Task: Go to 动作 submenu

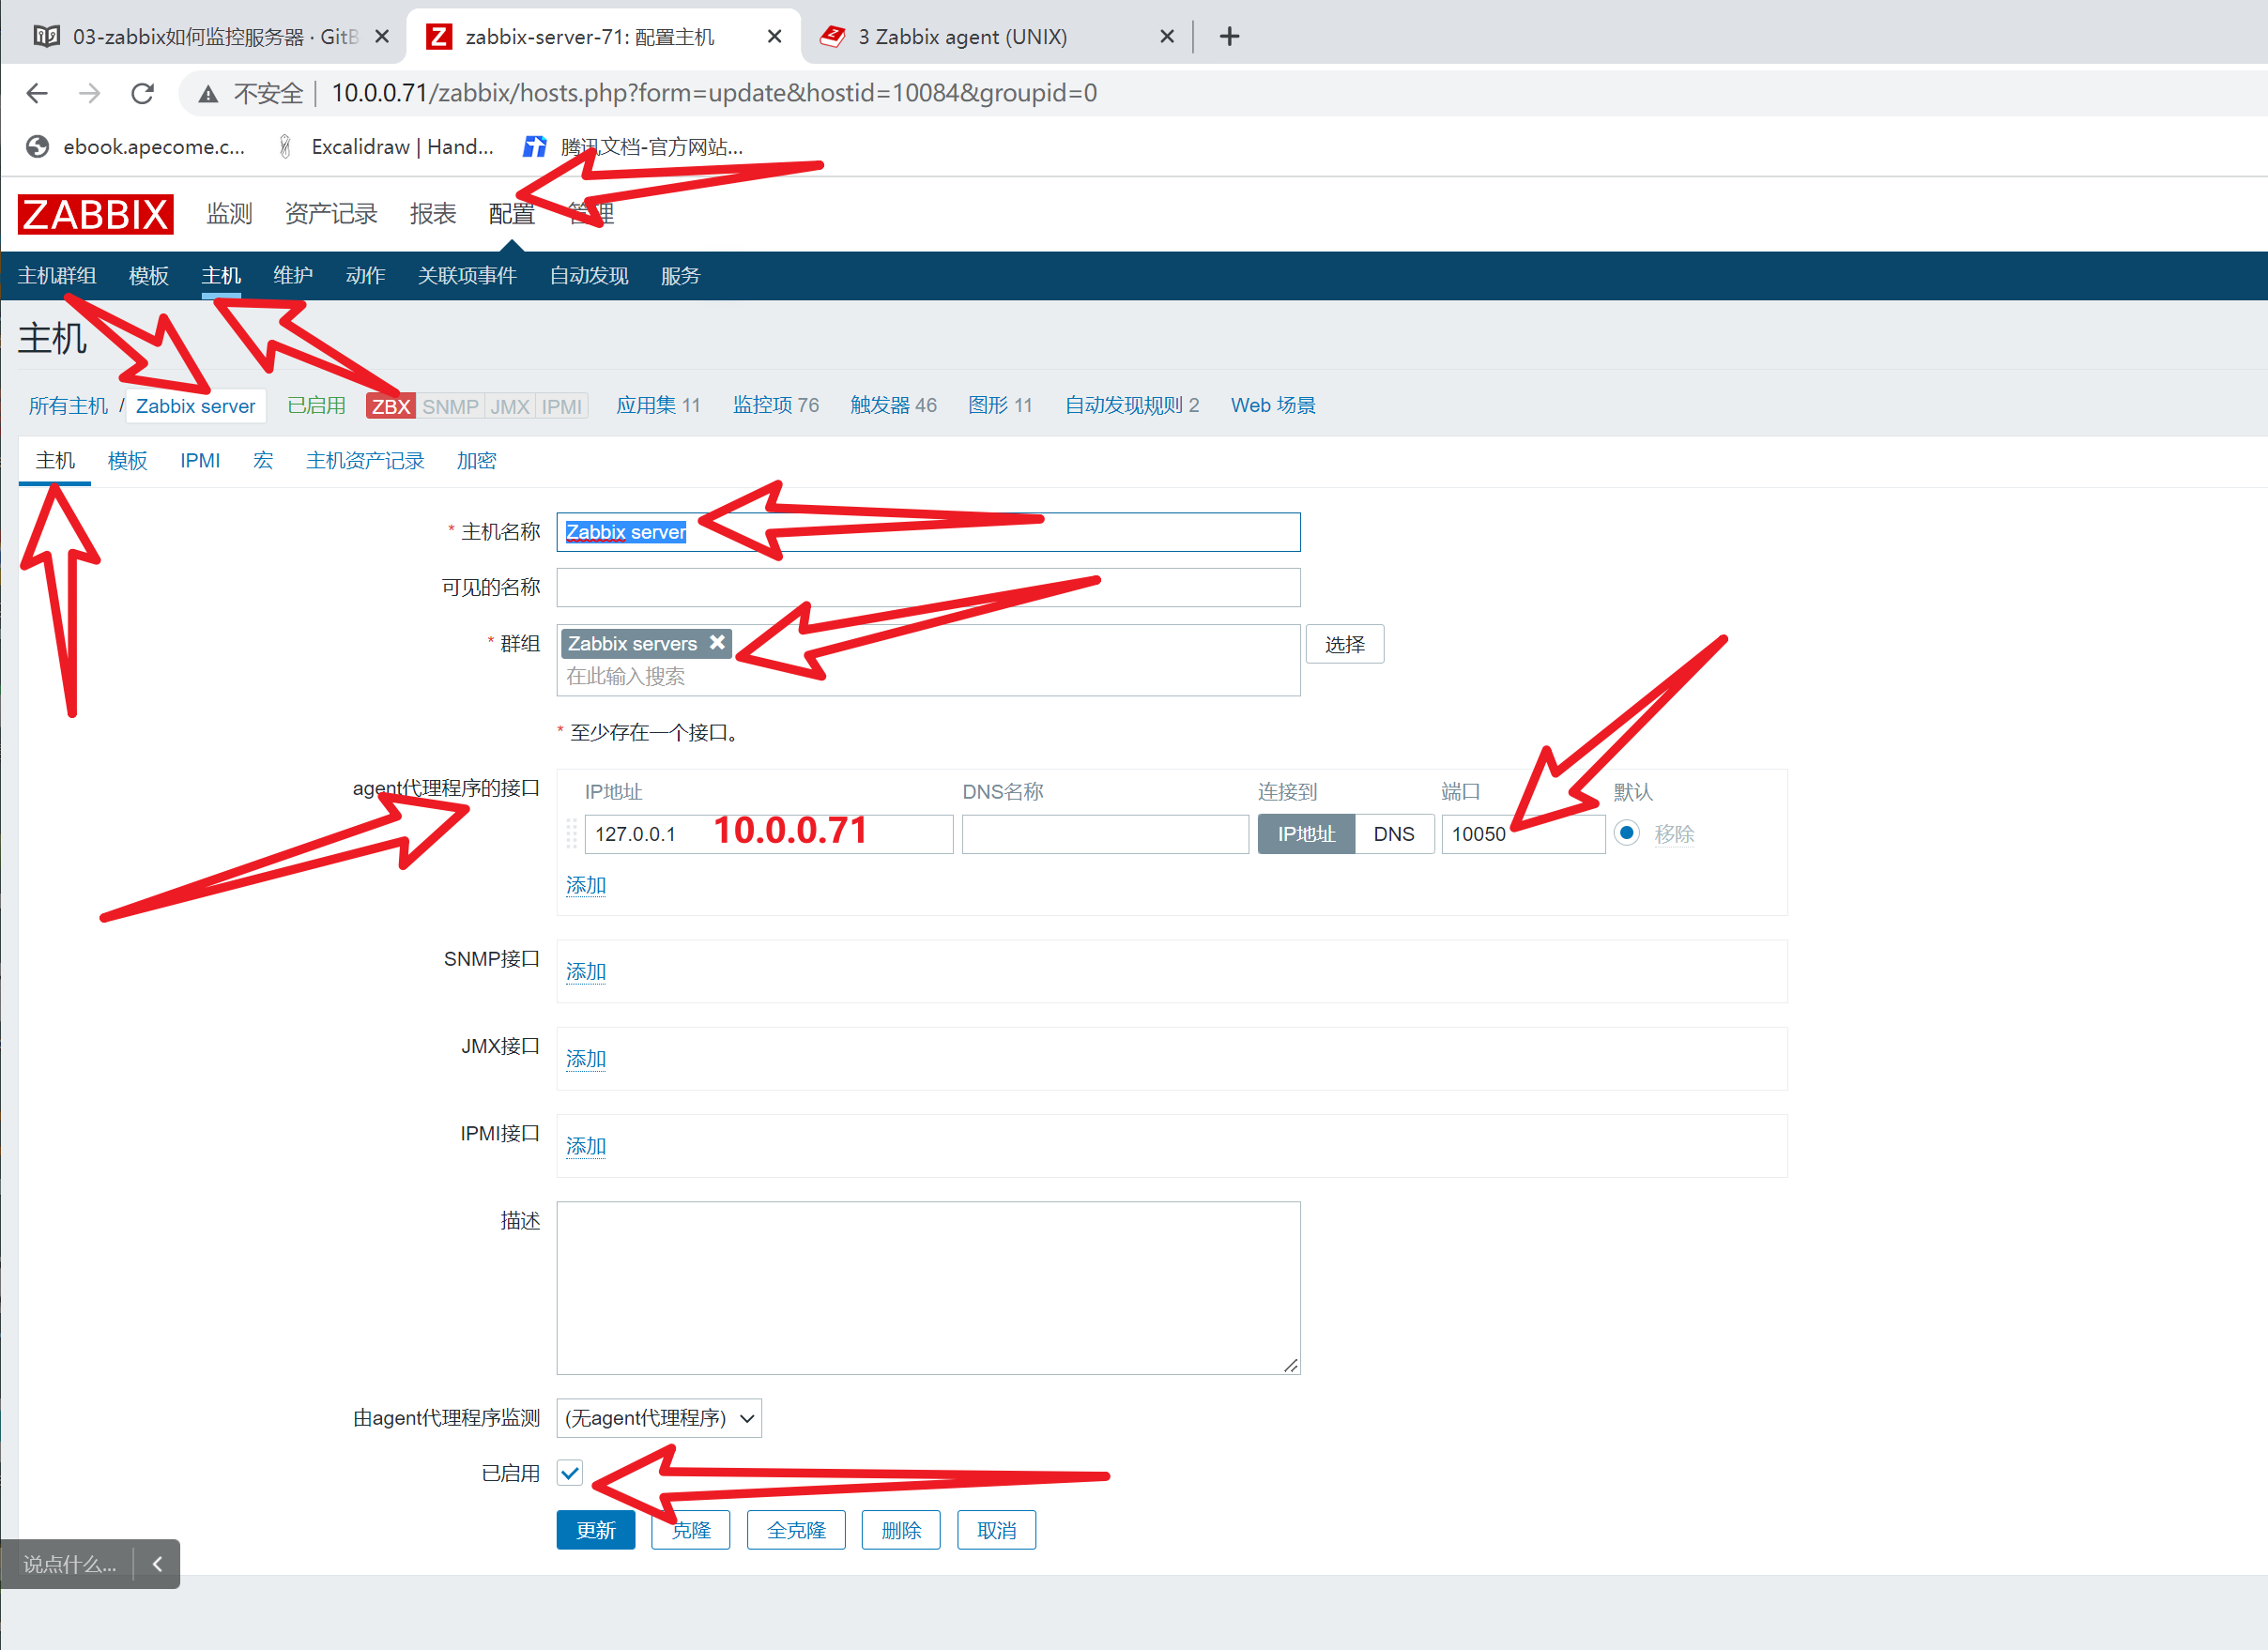Action: click(x=365, y=276)
